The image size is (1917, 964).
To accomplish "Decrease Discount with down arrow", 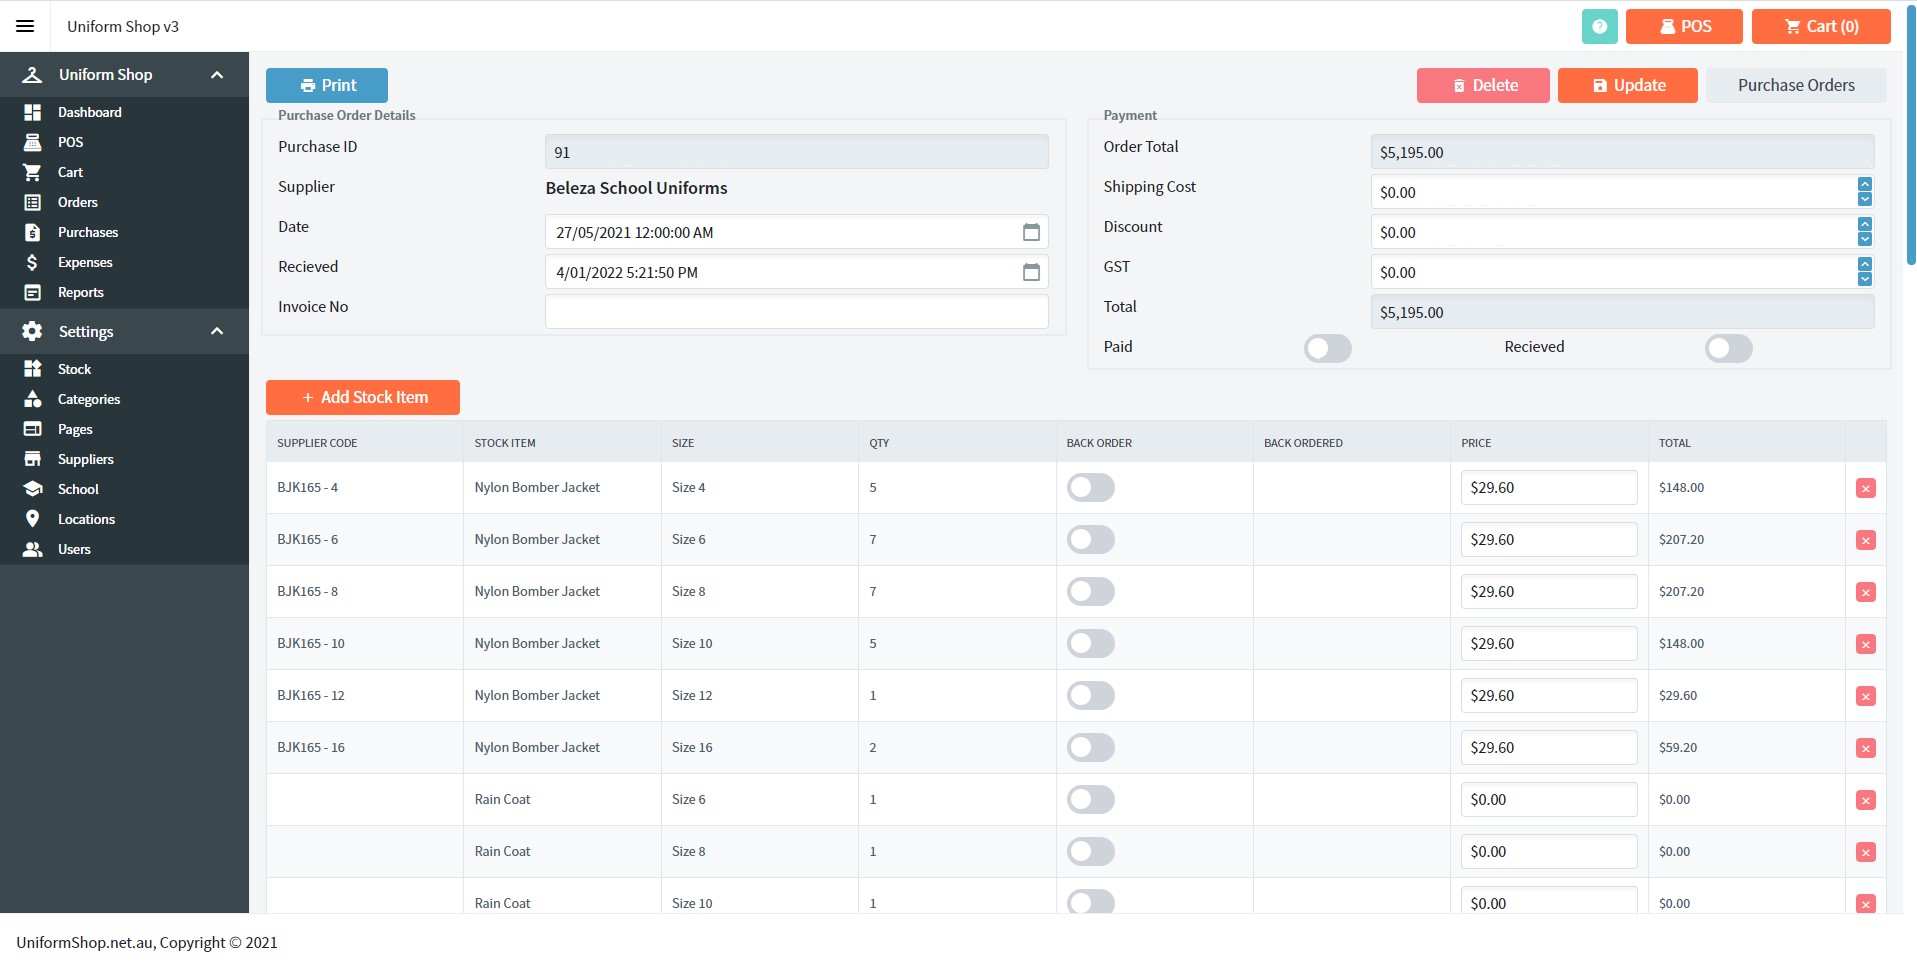I will pos(1864,239).
